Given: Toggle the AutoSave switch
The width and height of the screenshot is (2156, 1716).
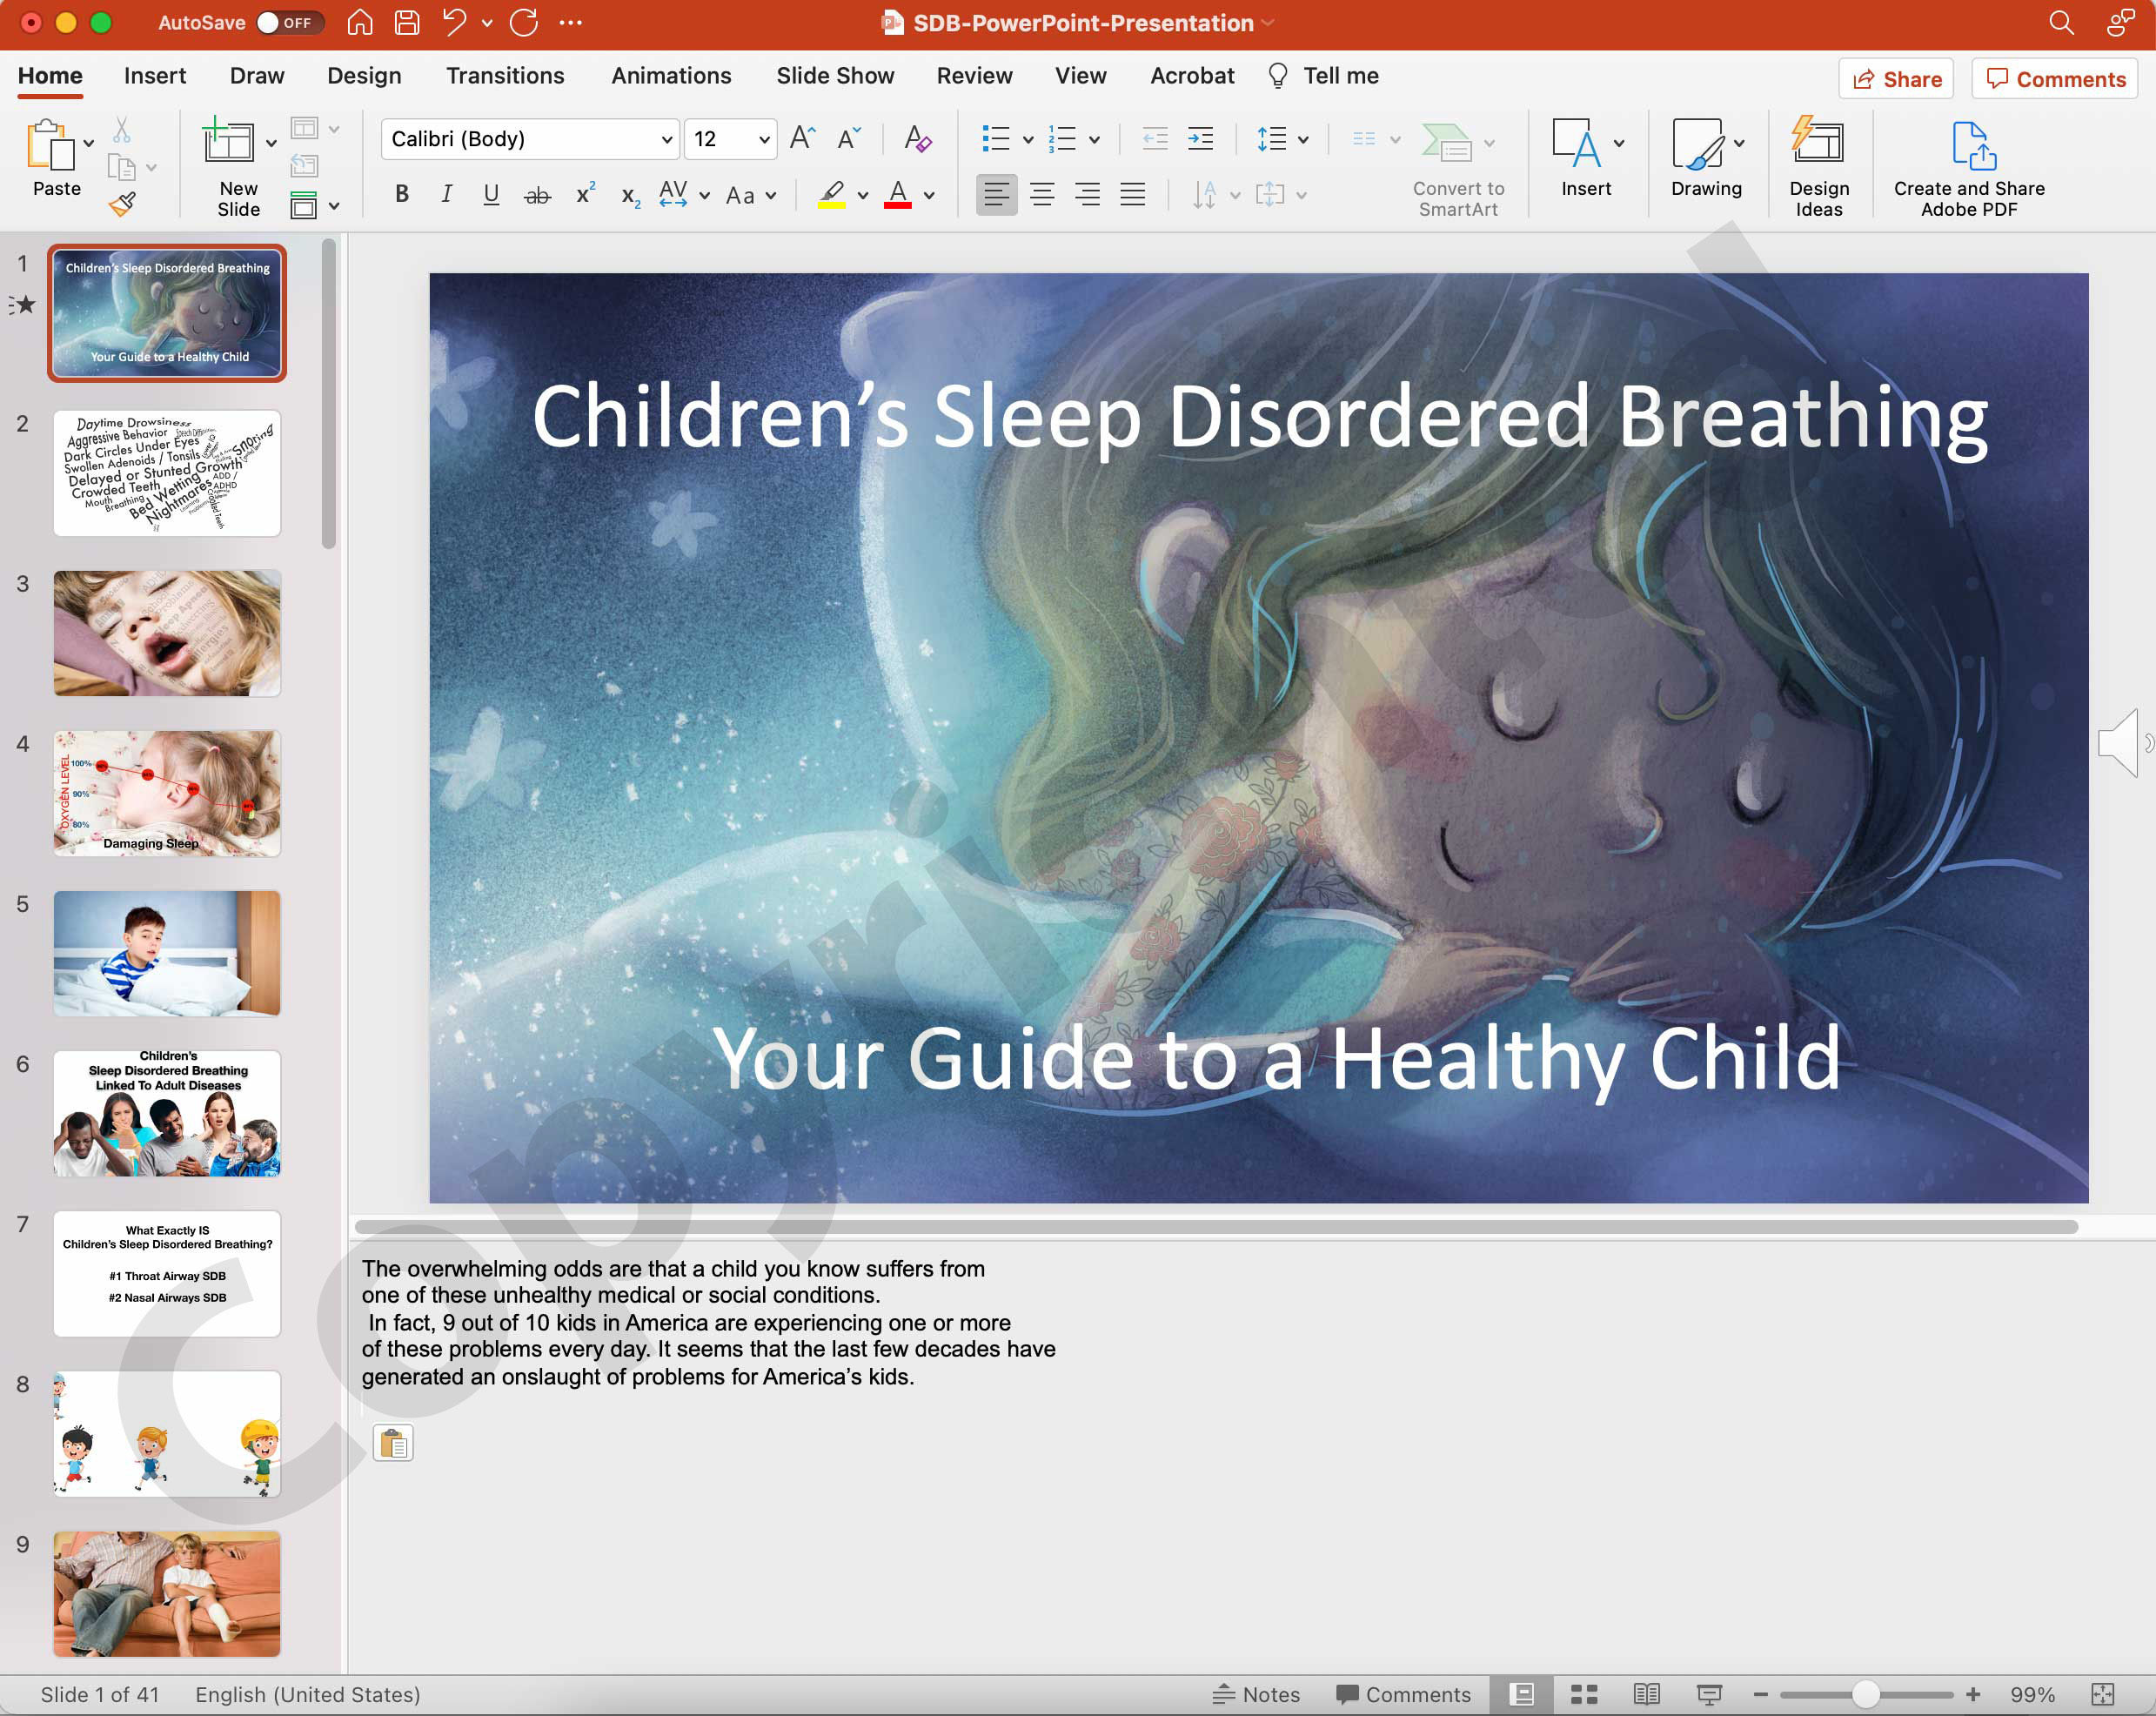Looking at the screenshot, I should [289, 23].
